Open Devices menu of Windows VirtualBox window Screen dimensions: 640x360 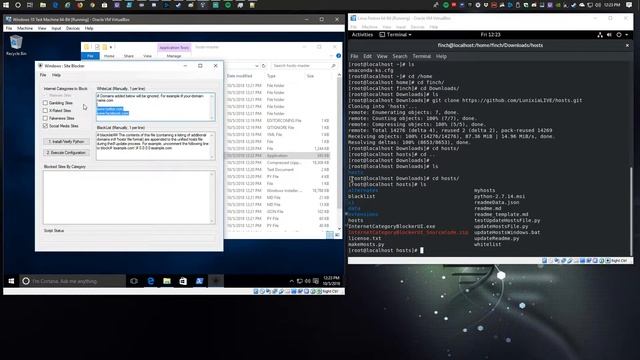pos(73,29)
